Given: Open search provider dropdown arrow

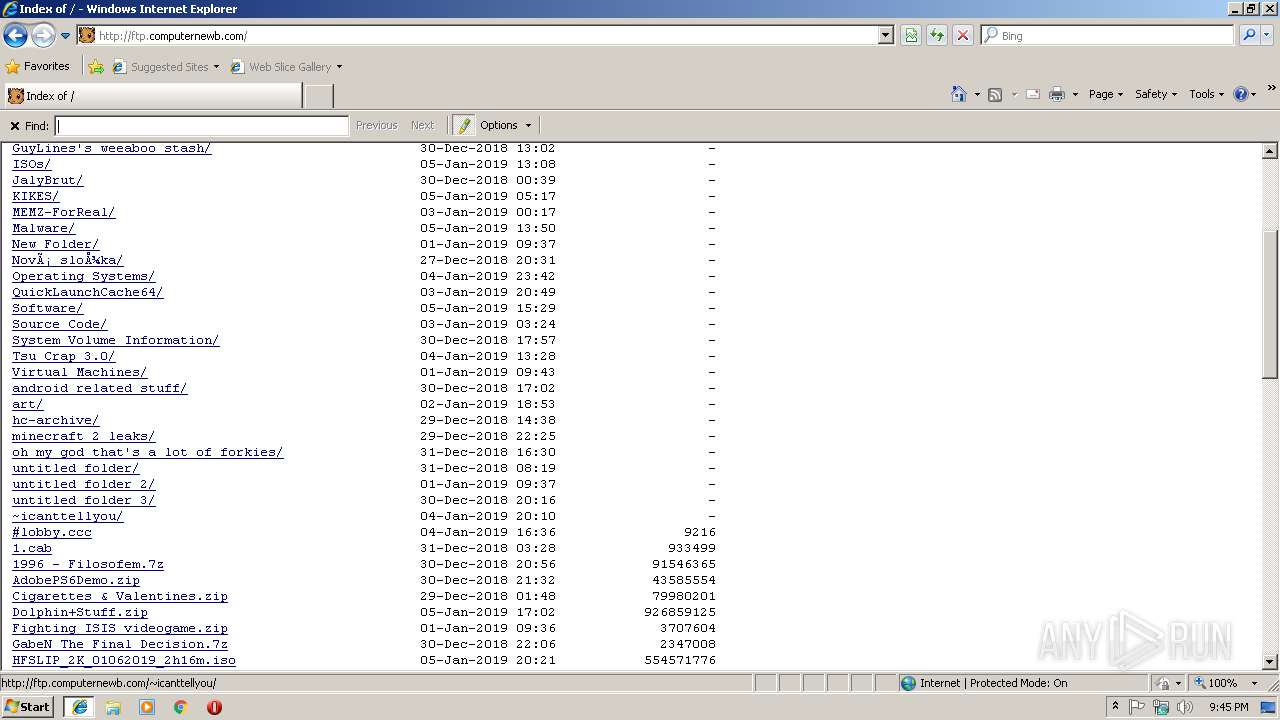Looking at the screenshot, I should (1267, 35).
